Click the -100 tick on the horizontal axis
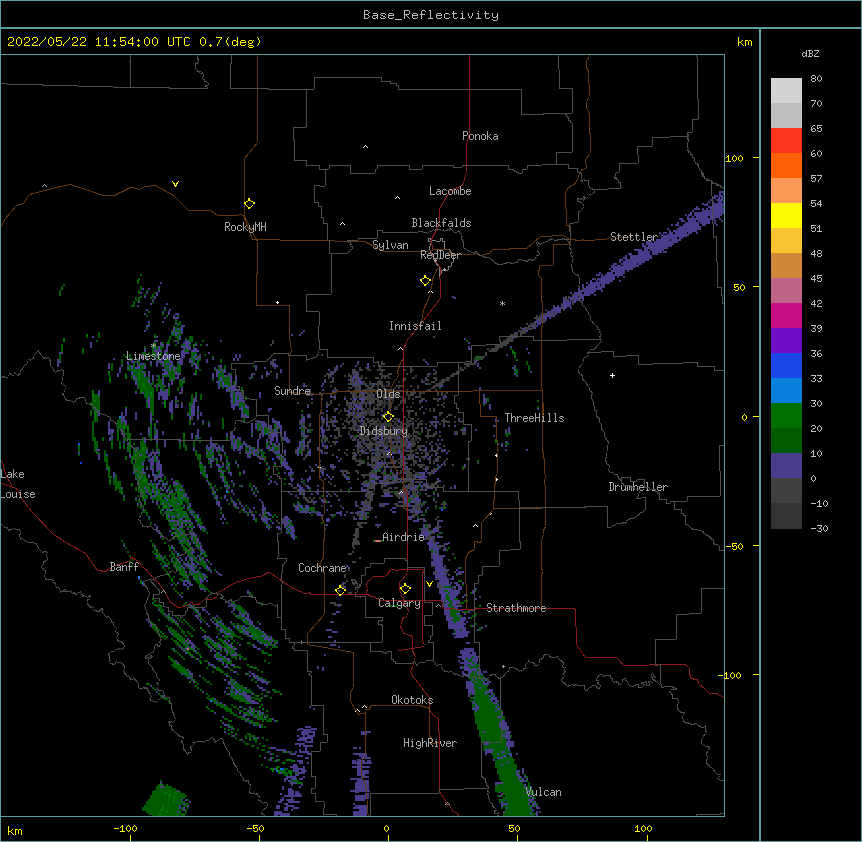This screenshot has height=842, width=862. [x=126, y=828]
